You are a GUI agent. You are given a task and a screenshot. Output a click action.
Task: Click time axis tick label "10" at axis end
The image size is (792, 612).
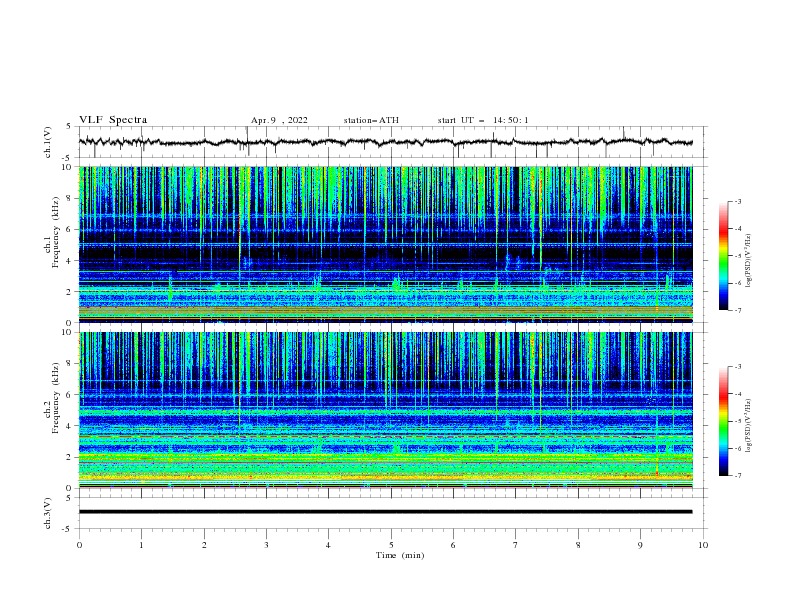703,545
